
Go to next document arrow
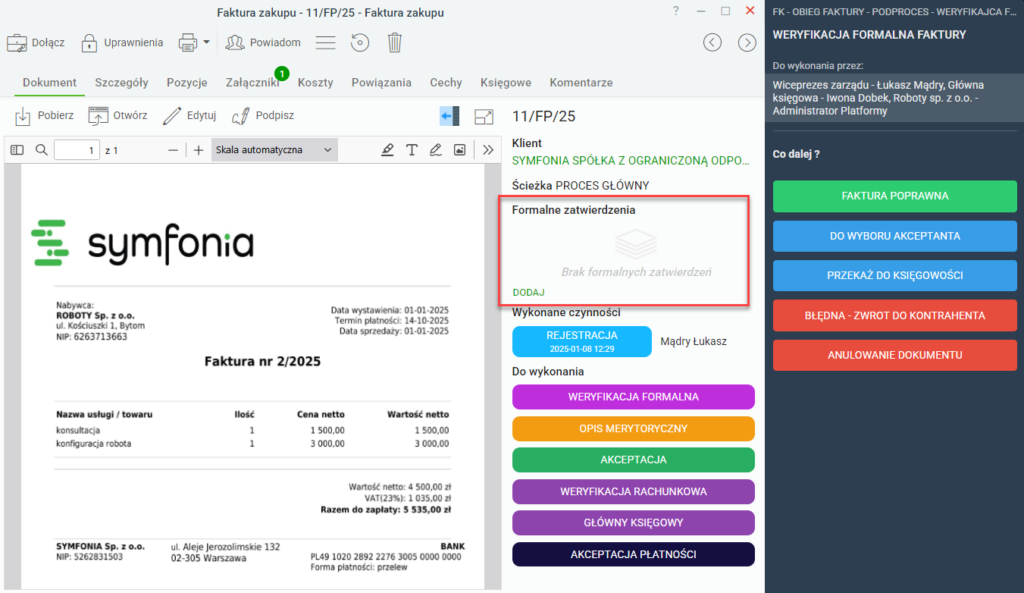pos(747,43)
